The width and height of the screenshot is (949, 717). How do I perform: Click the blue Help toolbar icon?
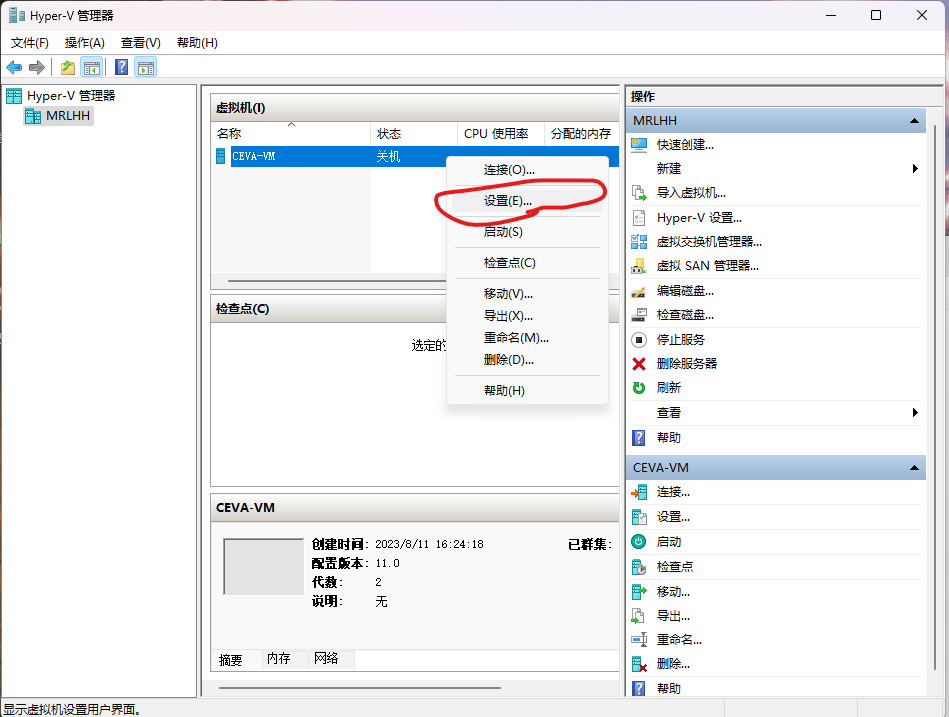(x=122, y=67)
